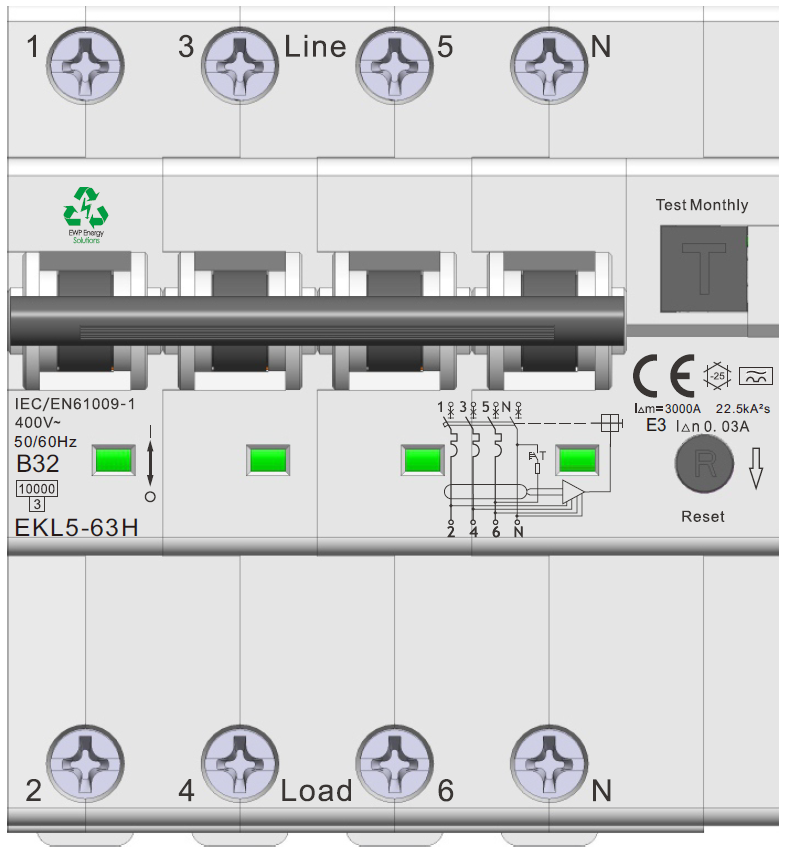This screenshot has height=854, width=794.
Task: Click the boxed 10000 breaking capacity label
Action: point(37,489)
